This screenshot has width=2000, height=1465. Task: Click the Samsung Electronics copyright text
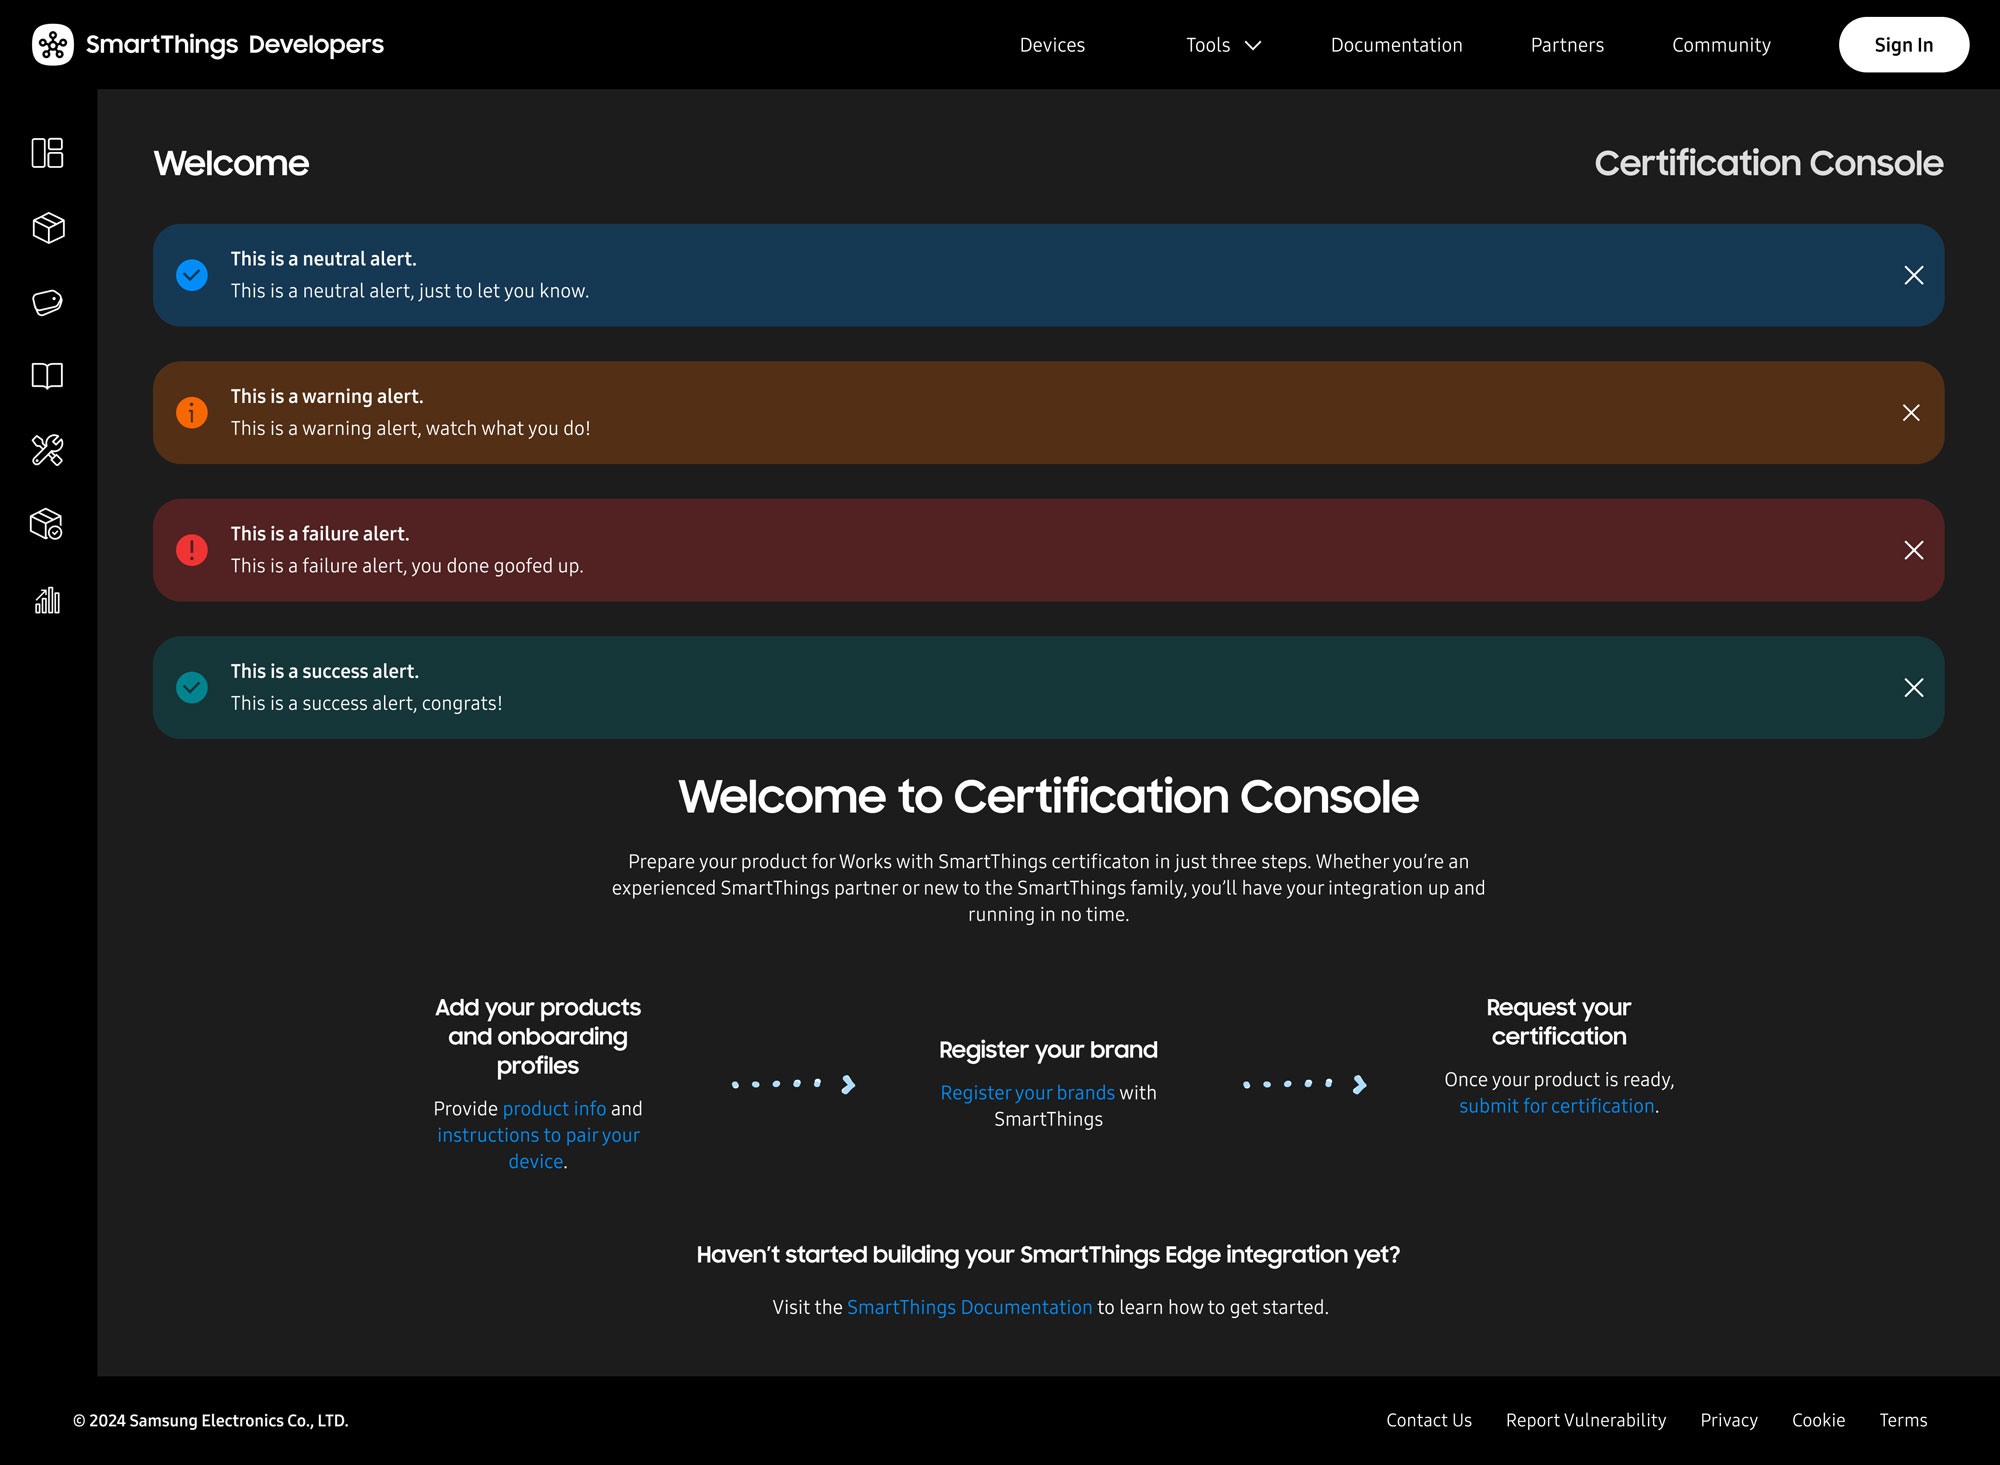211,1420
